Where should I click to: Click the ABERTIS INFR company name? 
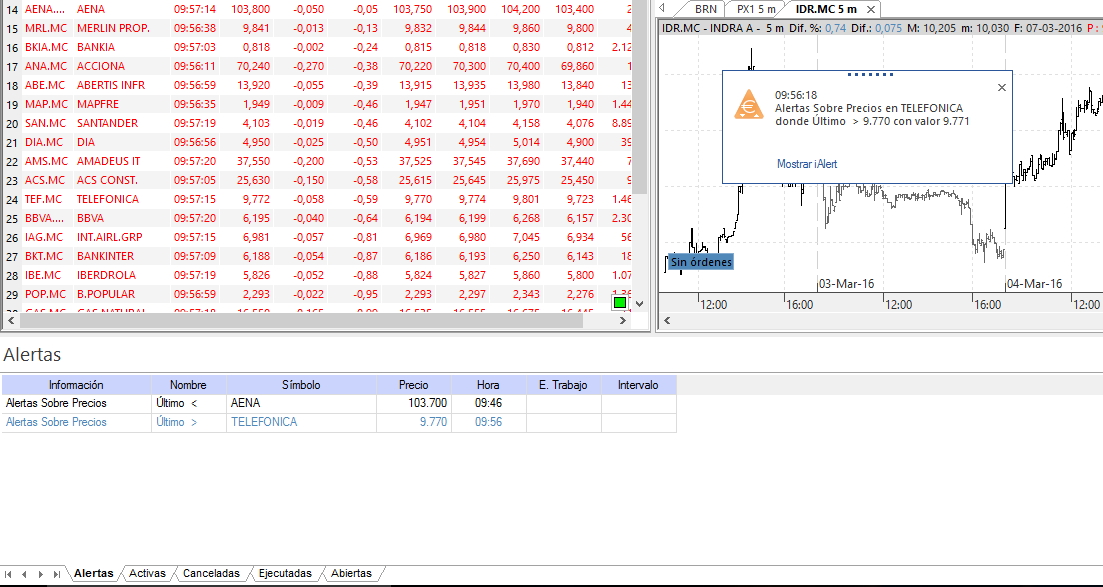click(110, 85)
